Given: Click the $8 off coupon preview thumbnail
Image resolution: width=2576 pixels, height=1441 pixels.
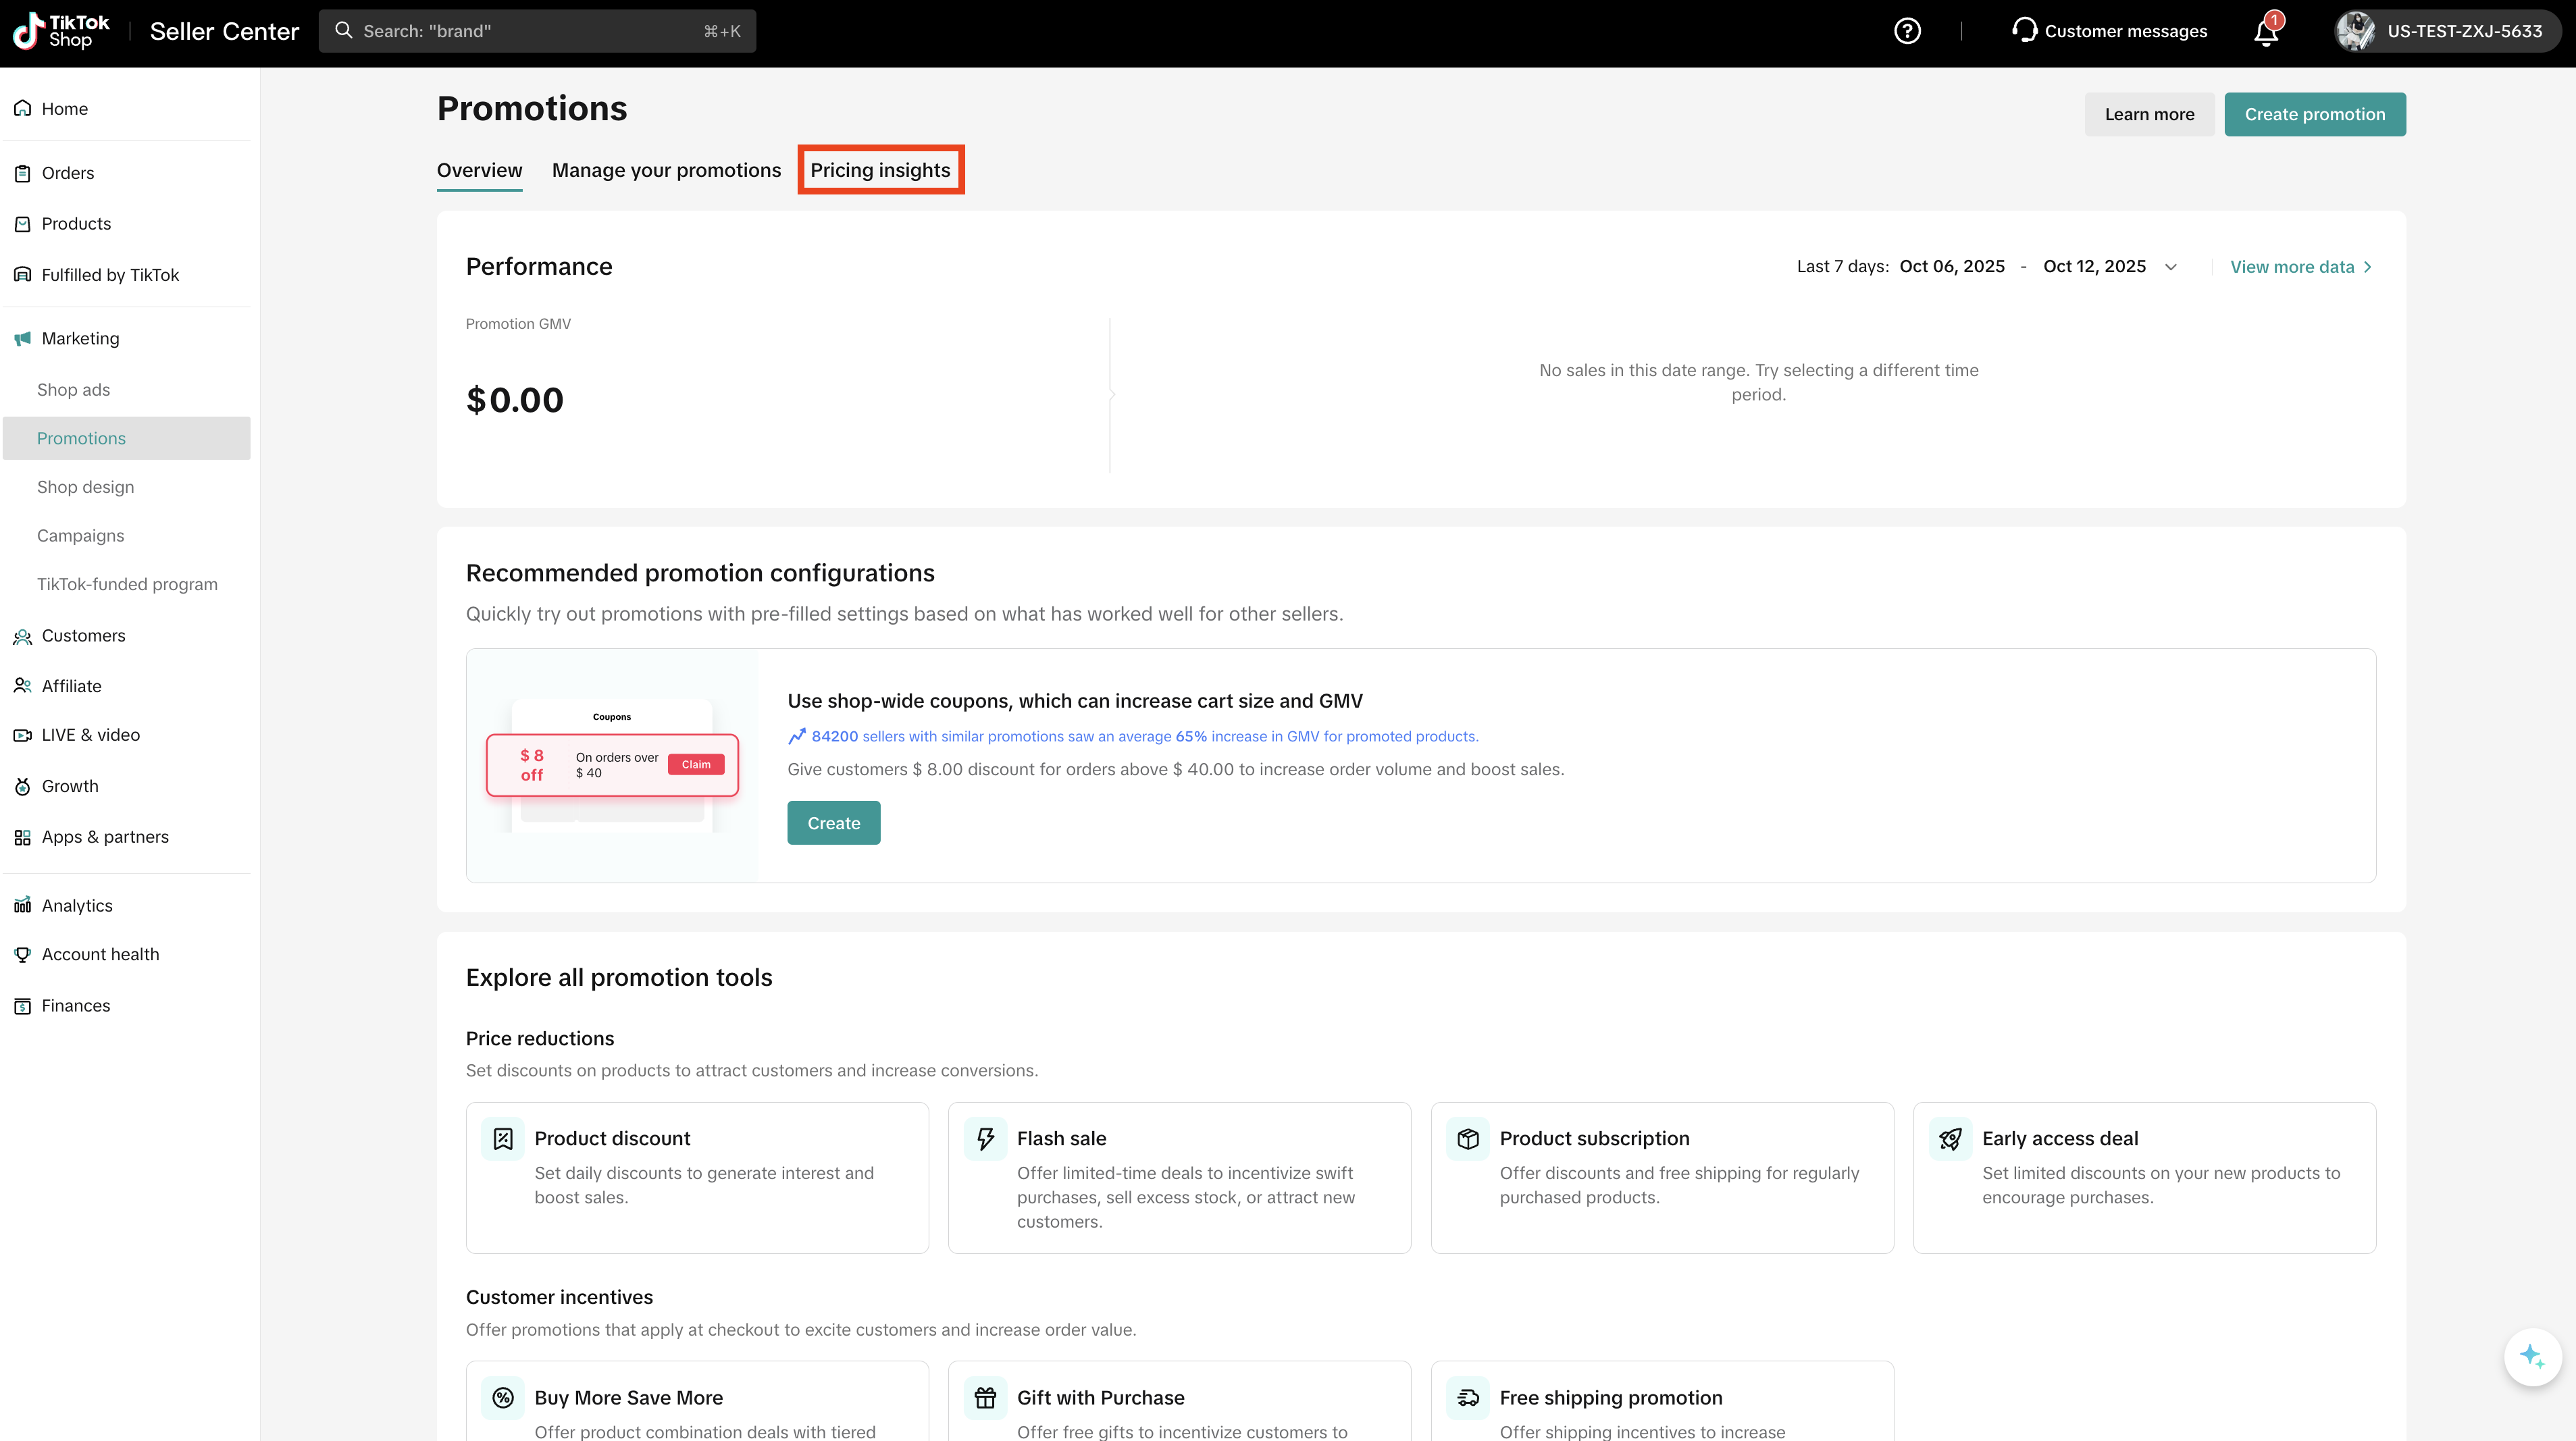Looking at the screenshot, I should pos(612,765).
